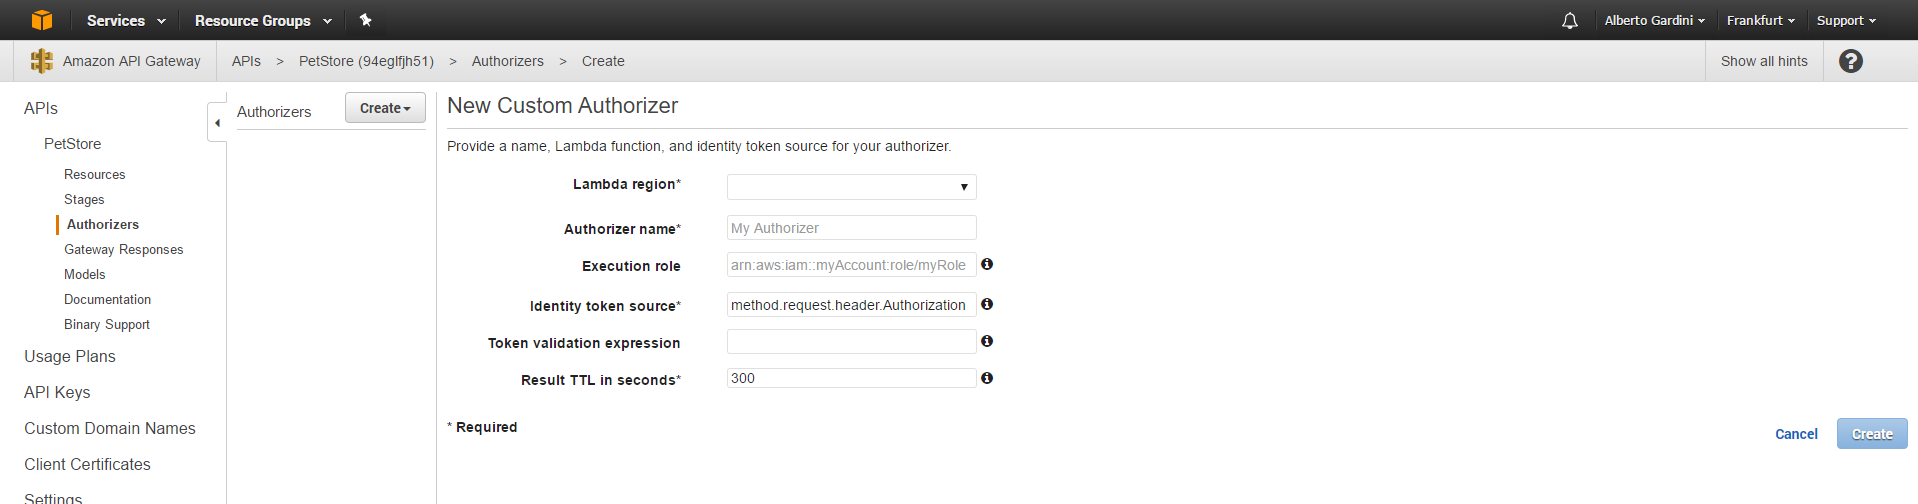Click the Amazon API Gateway service icon

[x=41, y=61]
